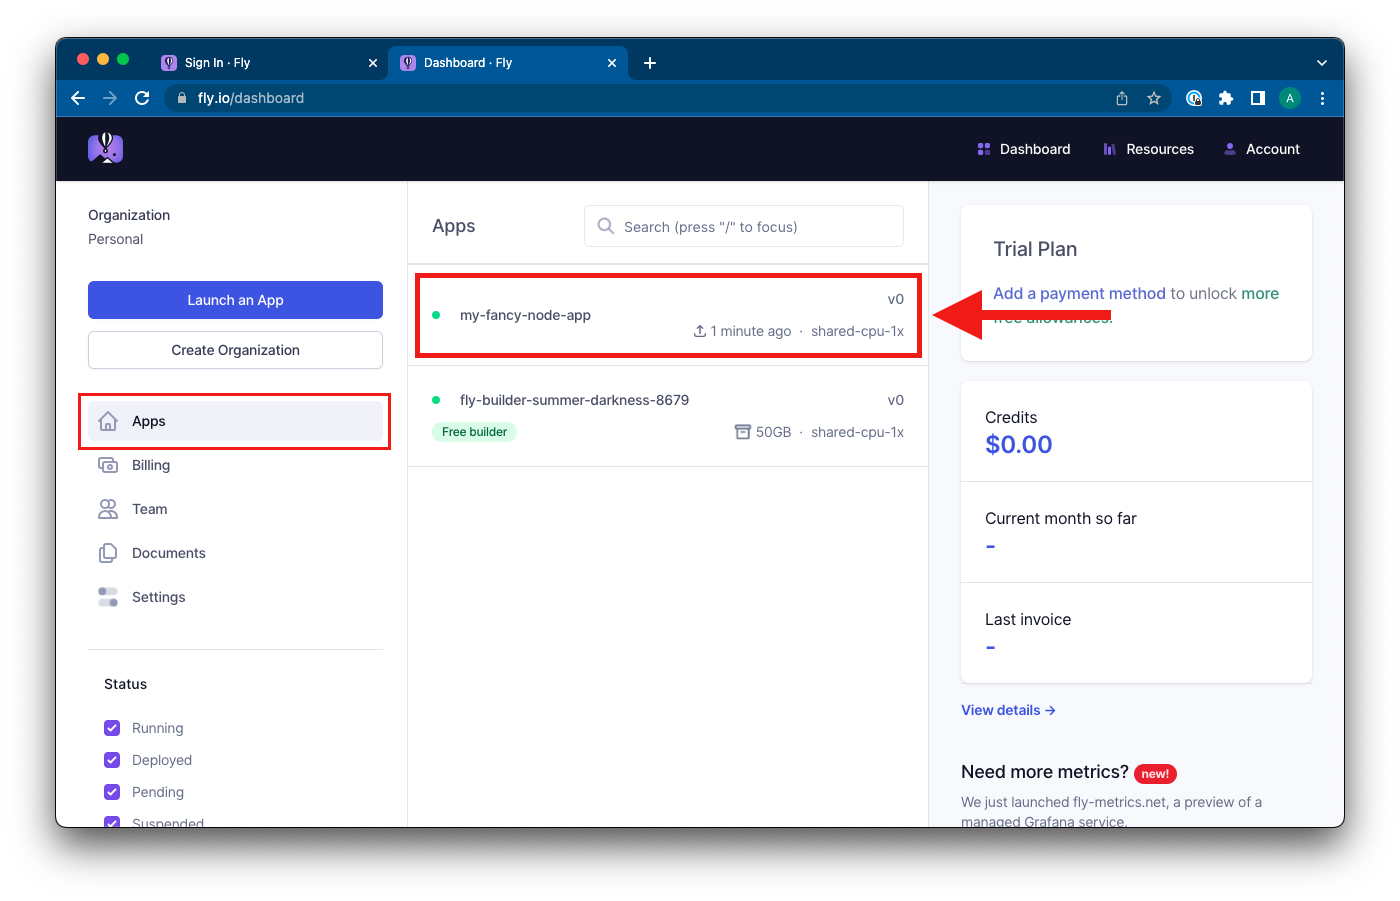Open the browser extensions puzzle icon
1400x901 pixels.
coord(1226,98)
